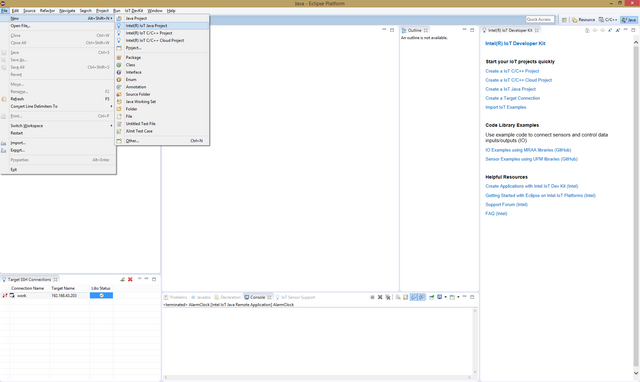
Task: Open the Open Console dropdown arrow
Action: 458,297
